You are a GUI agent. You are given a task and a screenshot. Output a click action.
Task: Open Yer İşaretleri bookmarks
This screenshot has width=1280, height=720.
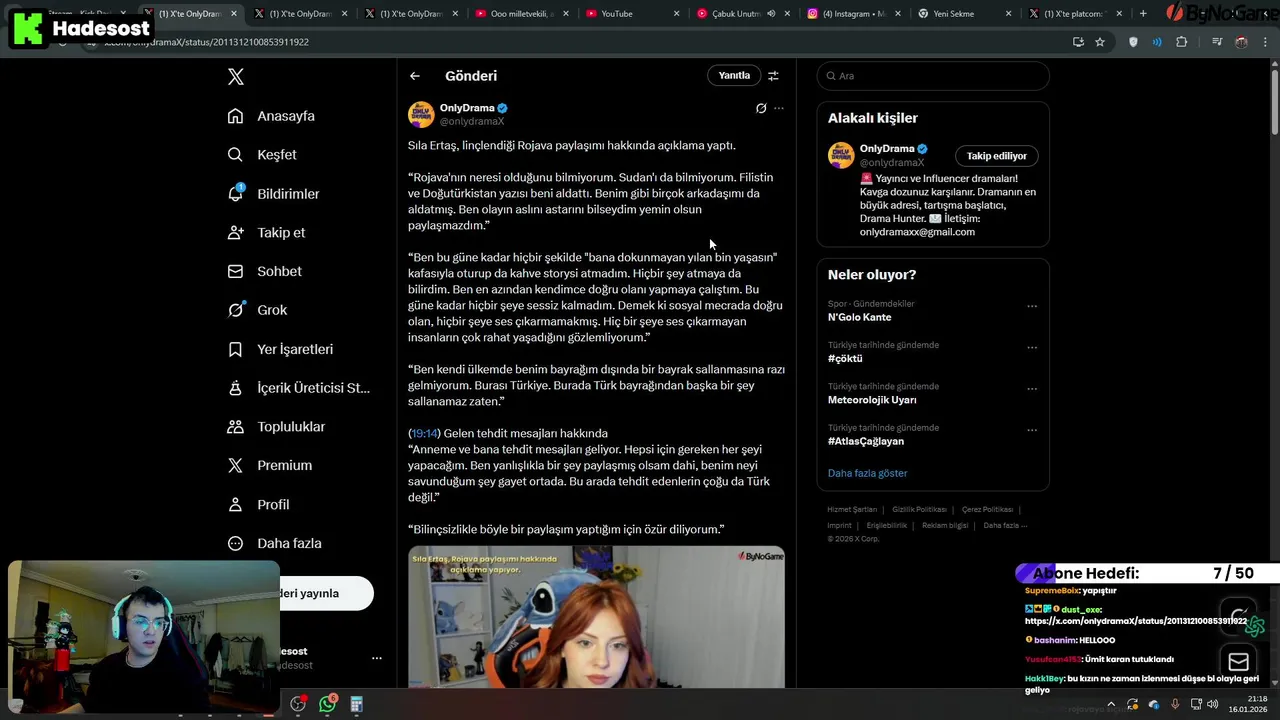tap(280, 349)
